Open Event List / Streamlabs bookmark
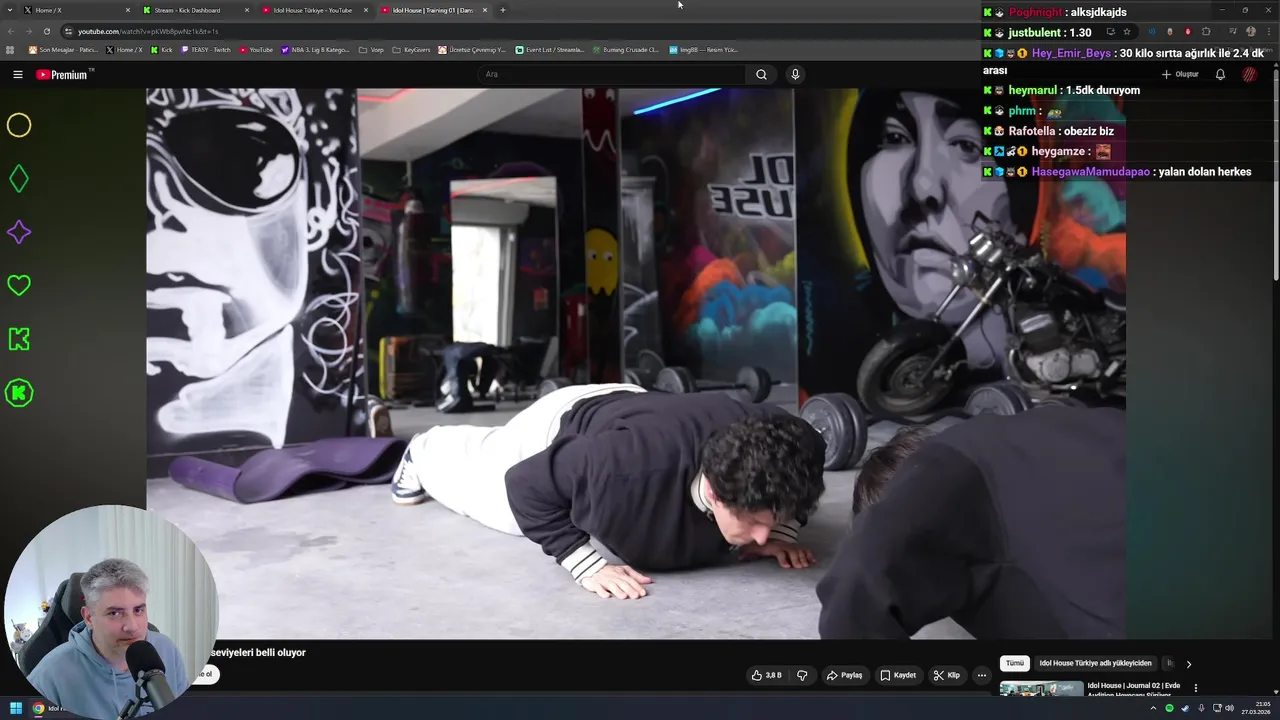This screenshot has height=720, width=1280. click(x=550, y=49)
